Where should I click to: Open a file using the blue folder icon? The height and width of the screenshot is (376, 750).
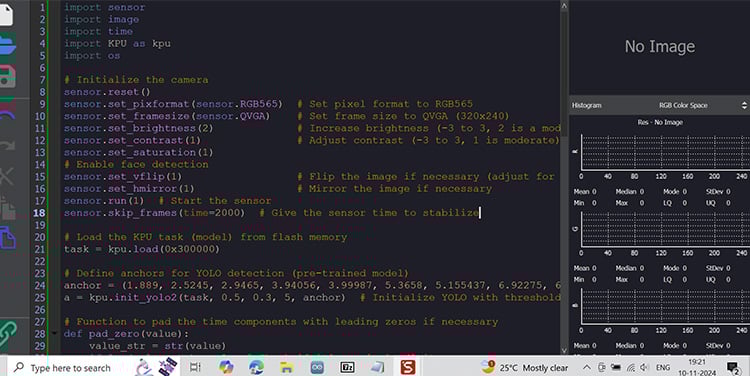coord(7,46)
